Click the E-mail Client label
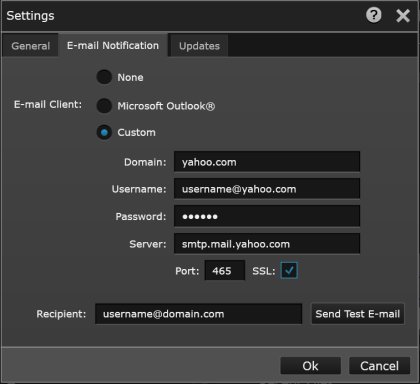Viewport: 420px width, 384px height. tap(48, 105)
